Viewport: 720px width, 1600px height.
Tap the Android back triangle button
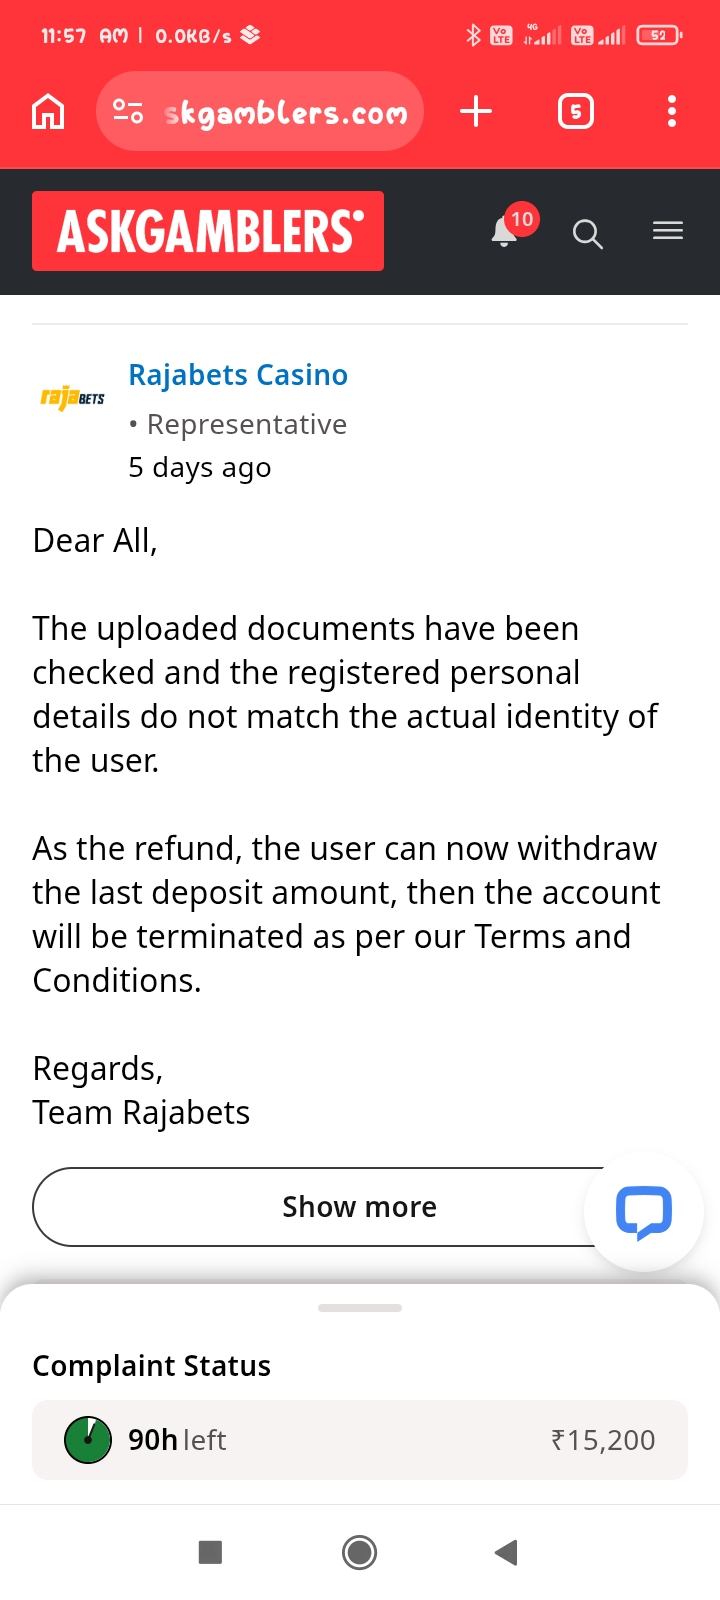507,1552
